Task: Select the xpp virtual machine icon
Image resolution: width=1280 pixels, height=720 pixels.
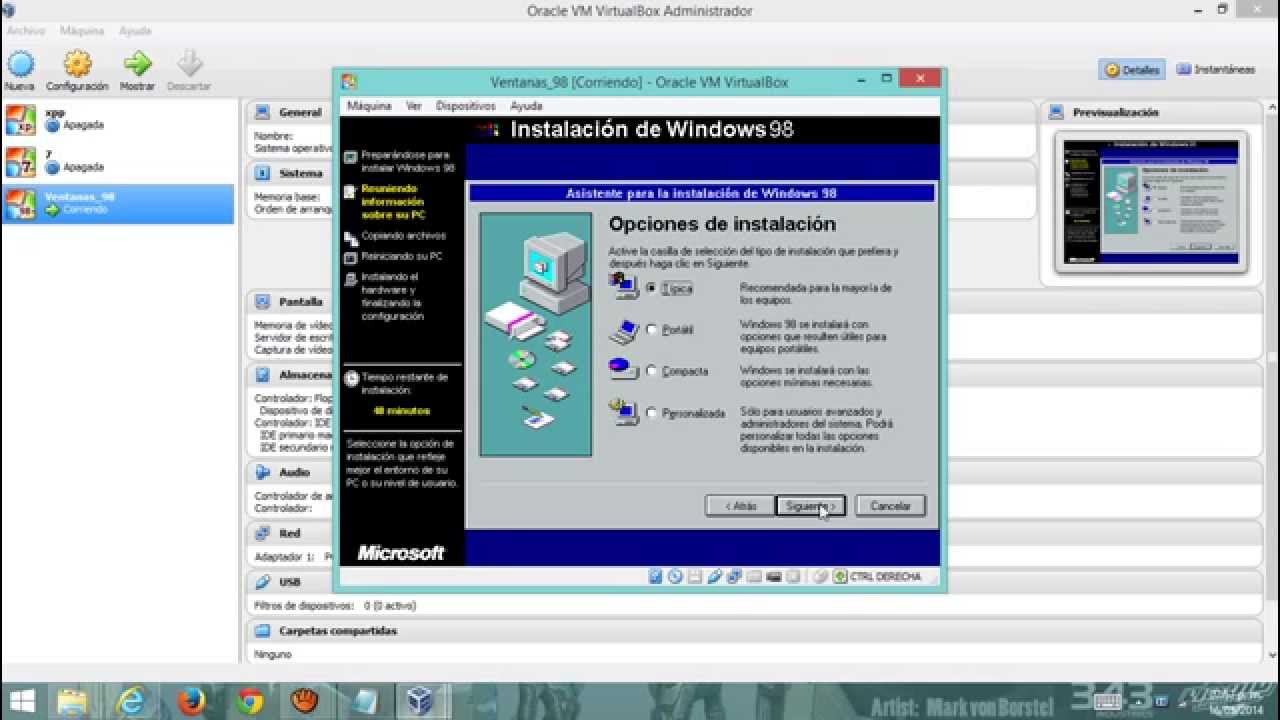Action: coord(20,120)
